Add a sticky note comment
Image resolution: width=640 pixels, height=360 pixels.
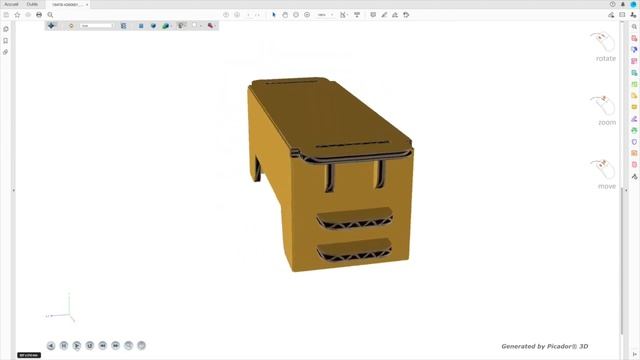(373, 15)
